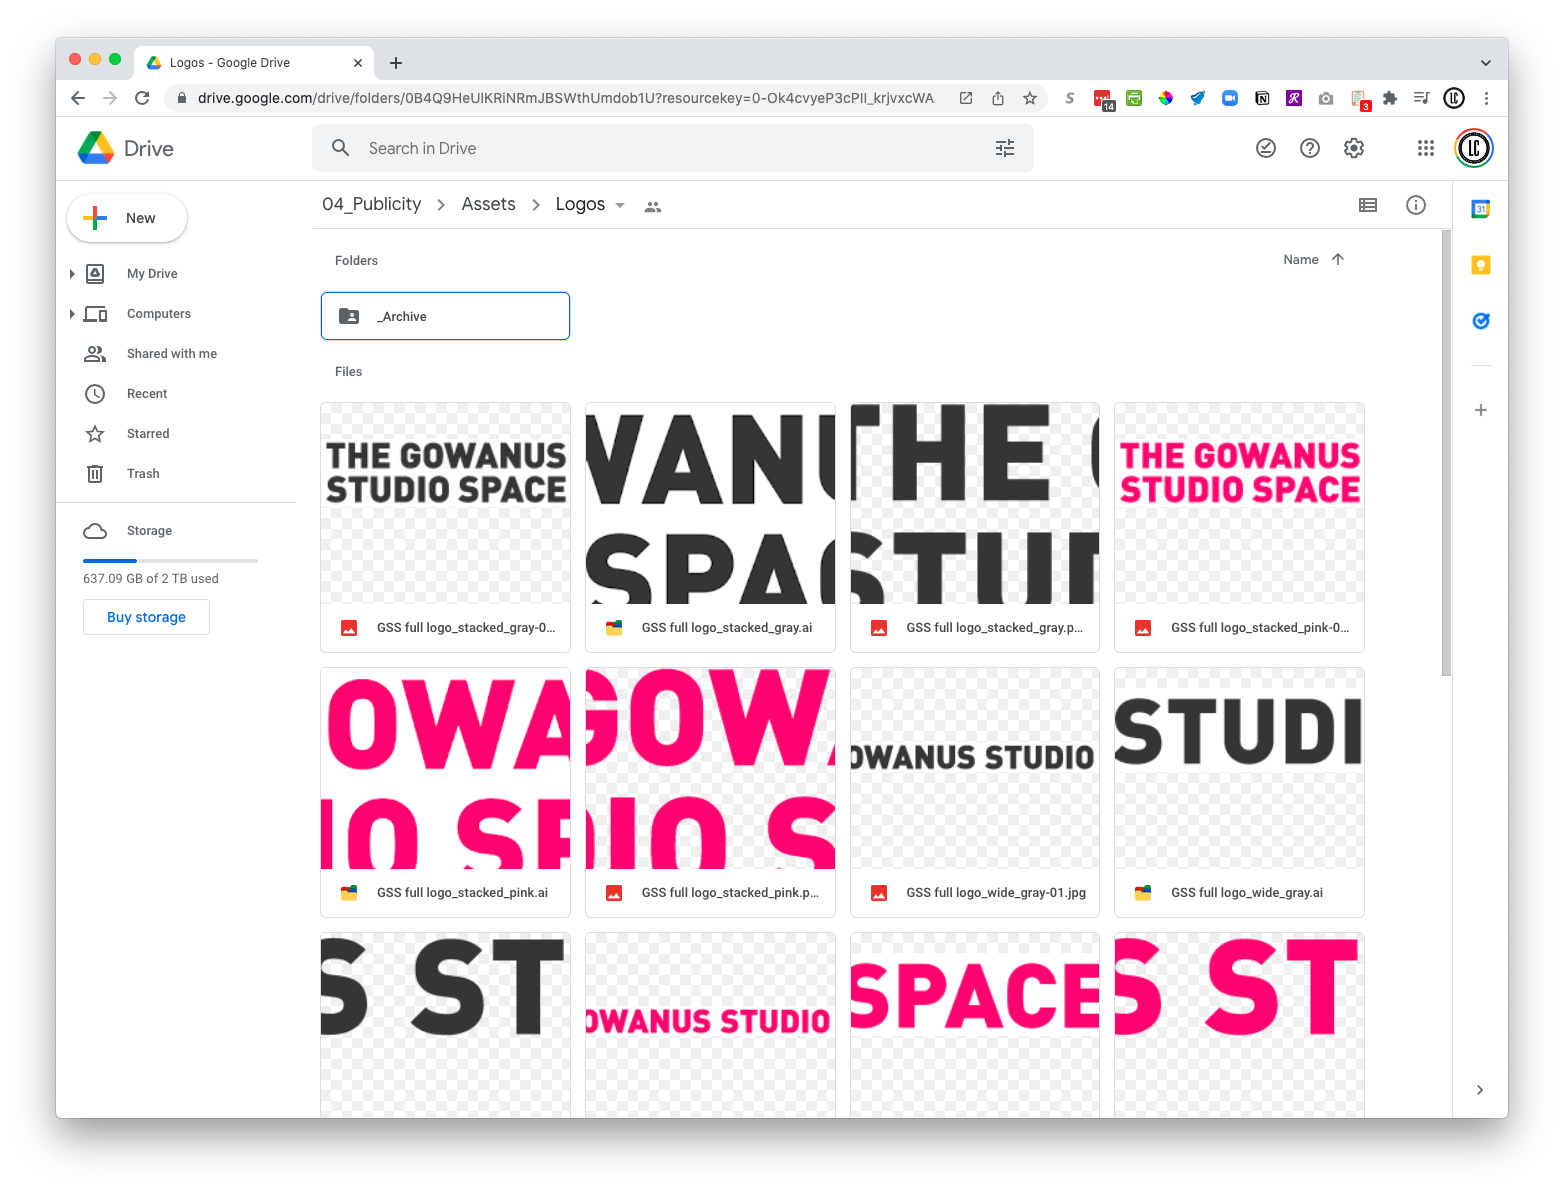
Task: Share this page from address bar
Action: pyautogui.click(x=998, y=98)
